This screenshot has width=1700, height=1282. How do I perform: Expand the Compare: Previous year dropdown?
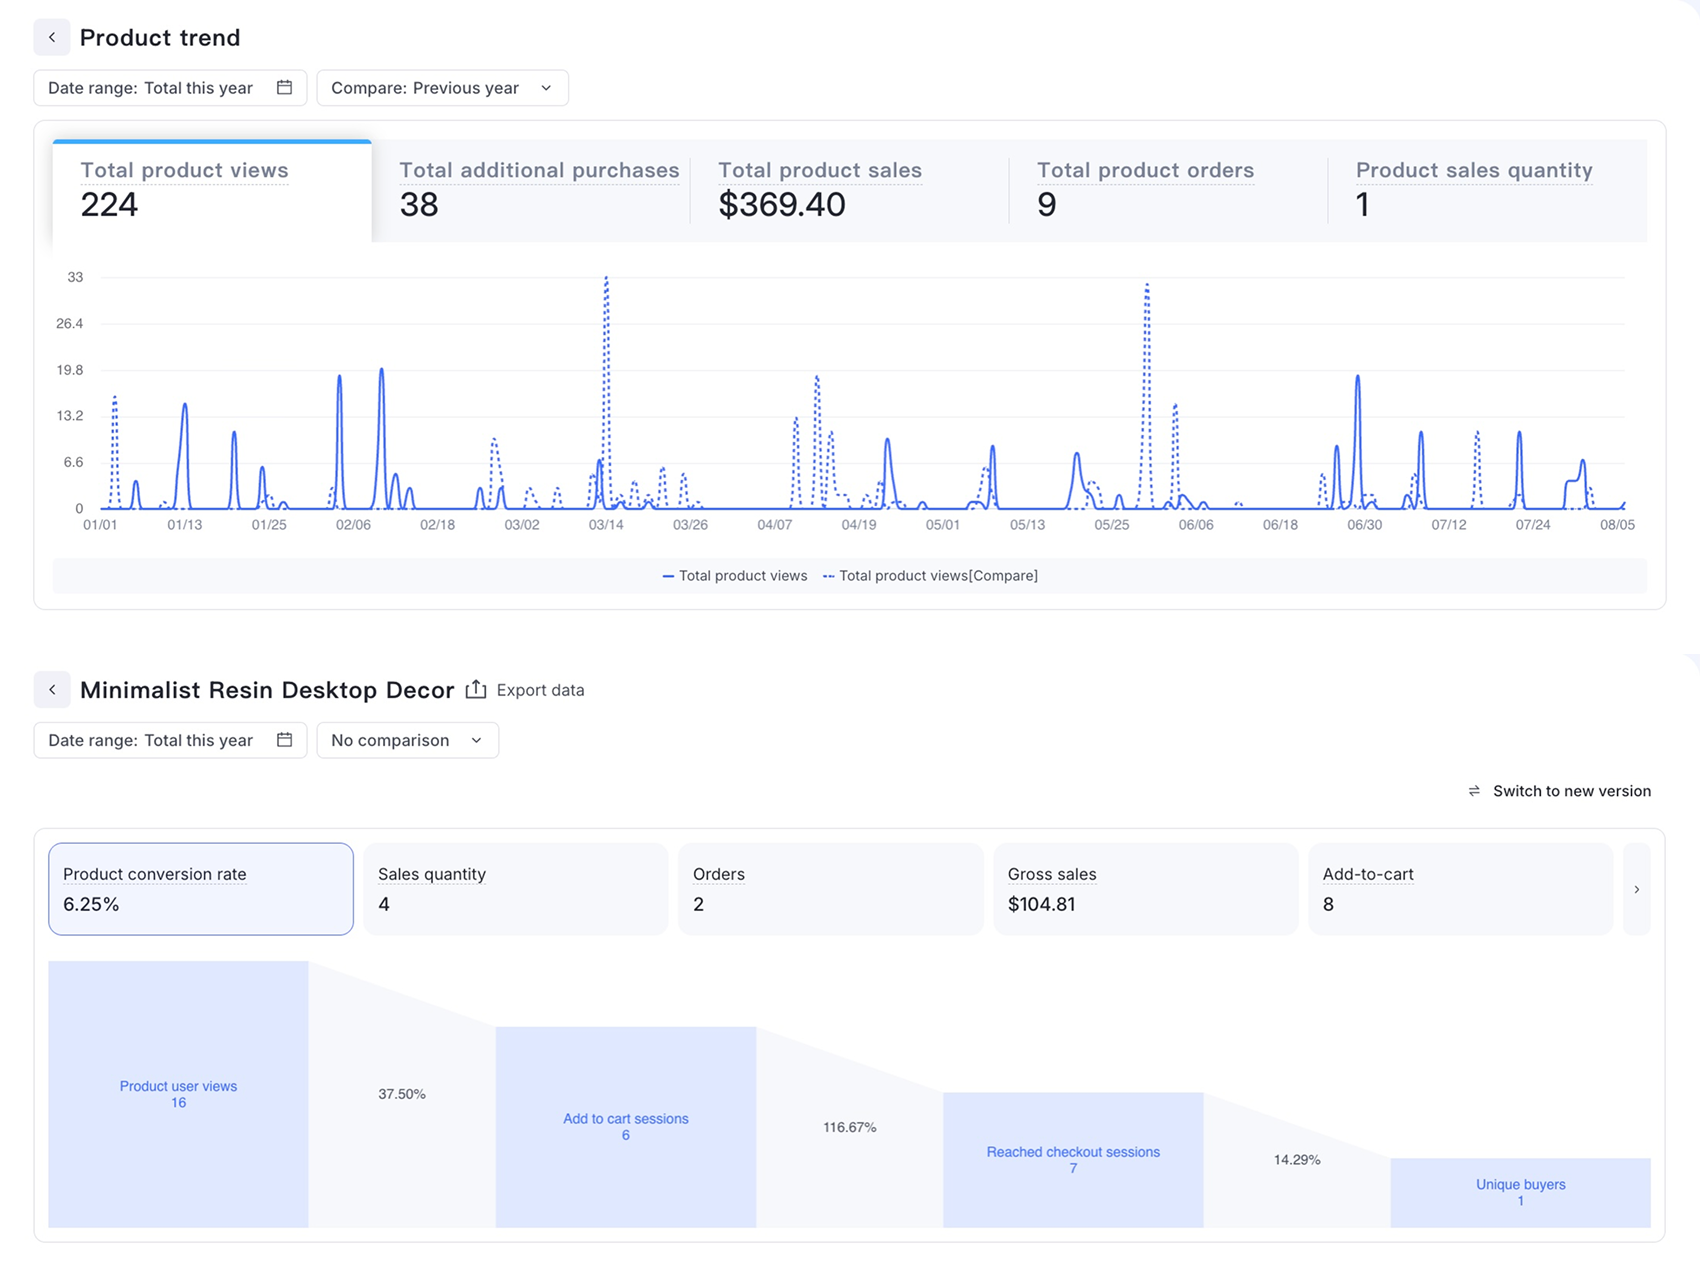(x=442, y=88)
